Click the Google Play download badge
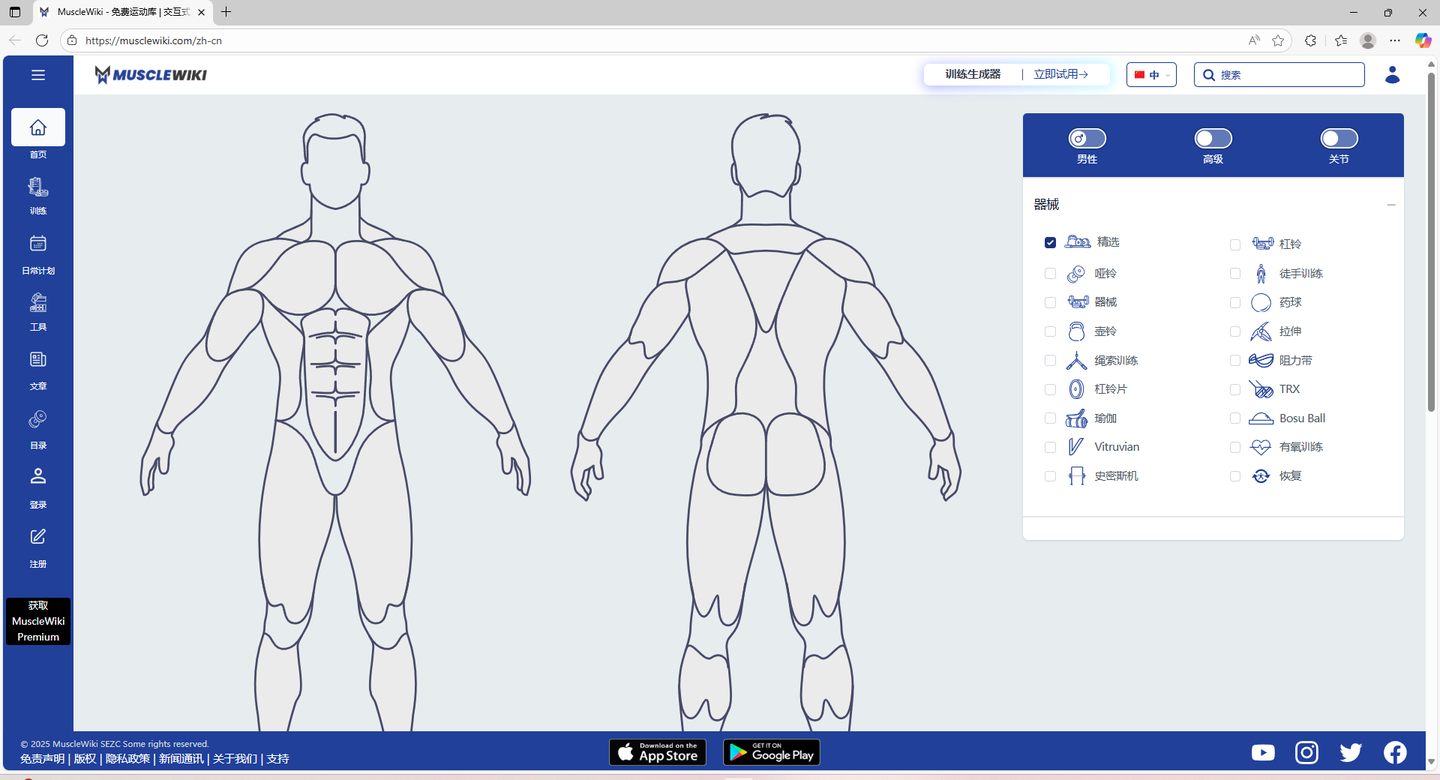Viewport: 1440px width, 780px height. tap(771, 752)
